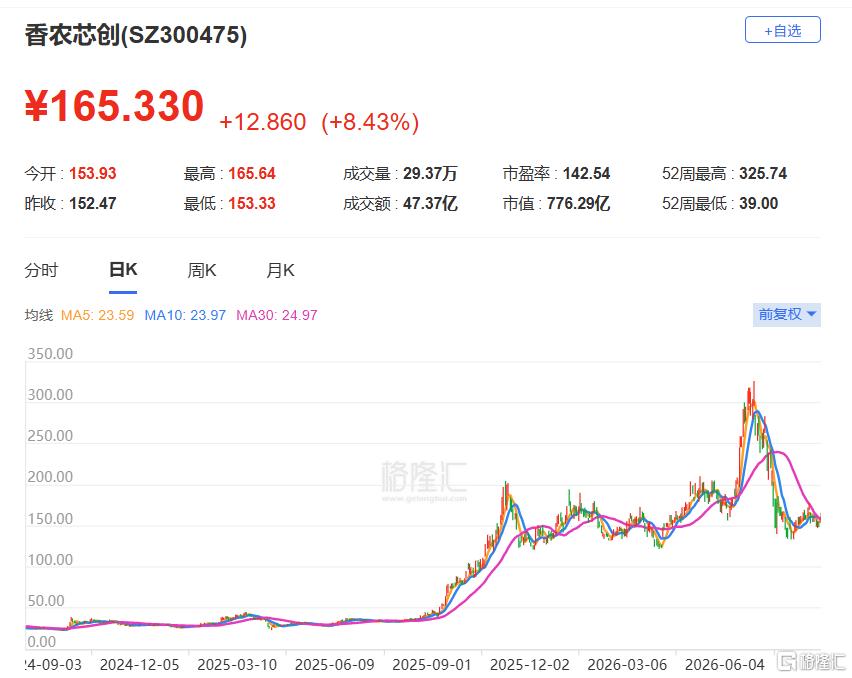Screen dimensions: 852x678
Task: Click the percentage change (+8.43%)
Action: coord(370,122)
